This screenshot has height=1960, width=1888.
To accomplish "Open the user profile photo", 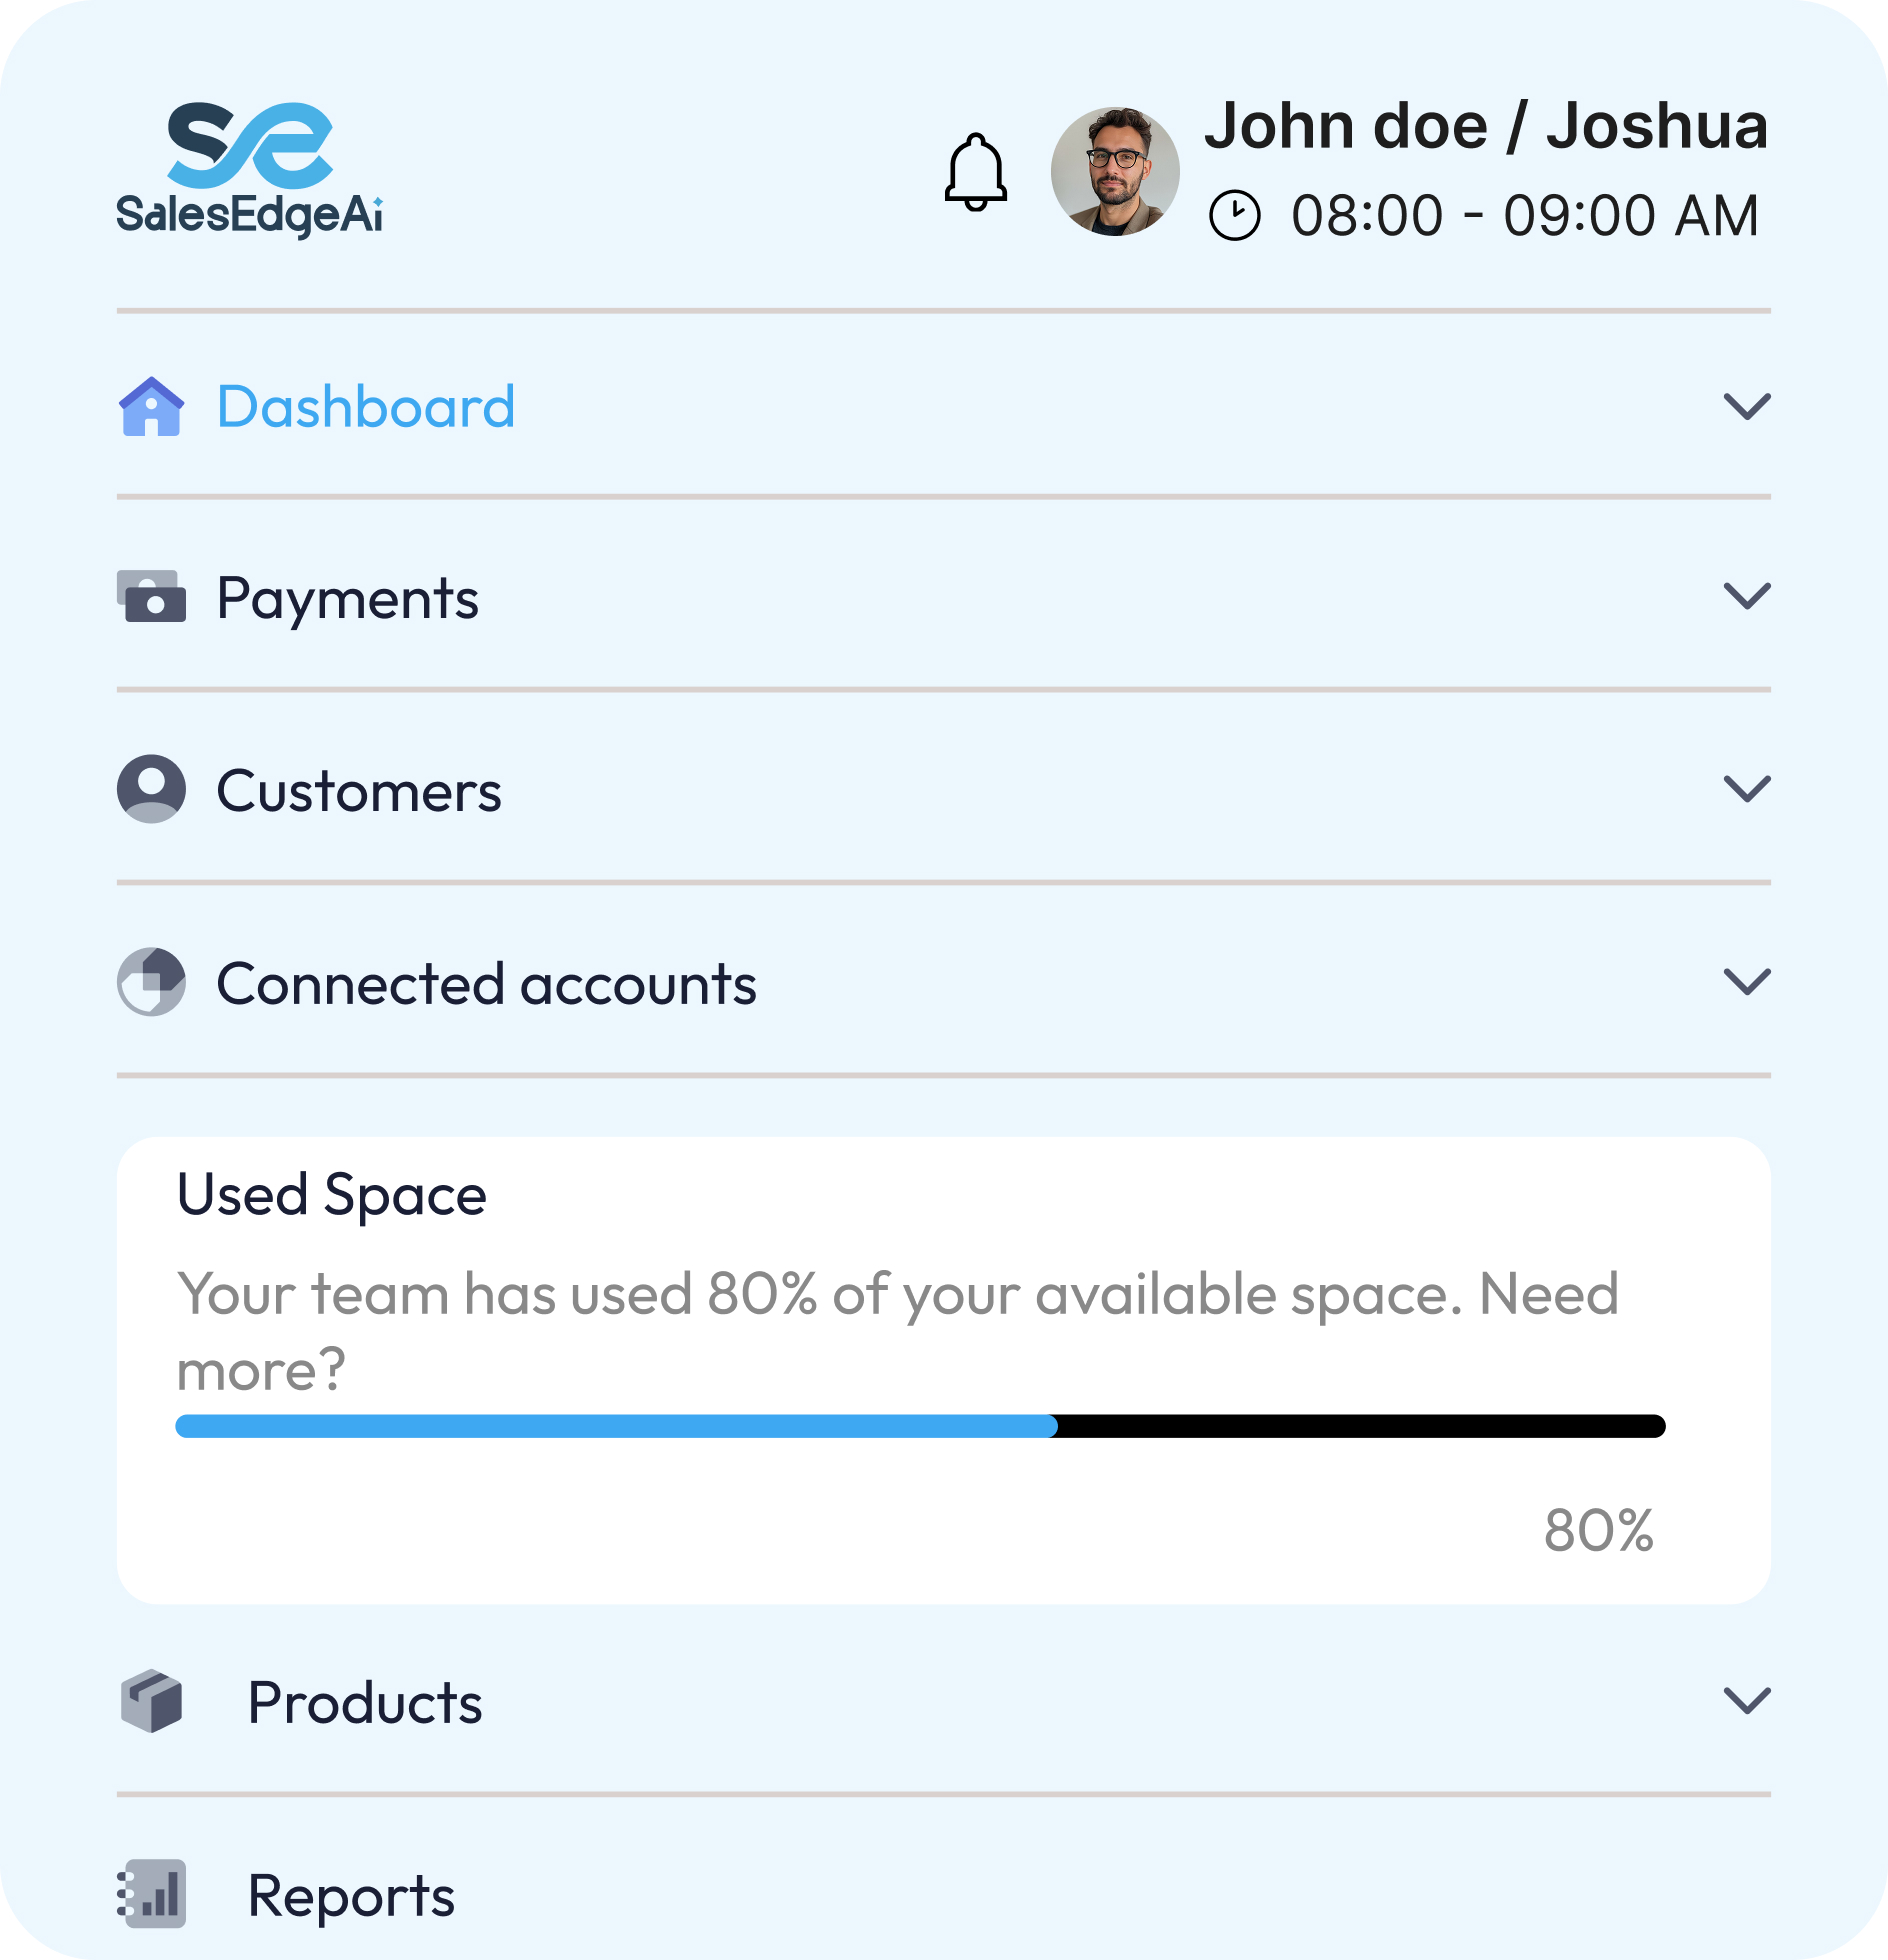I will pyautogui.click(x=1115, y=172).
